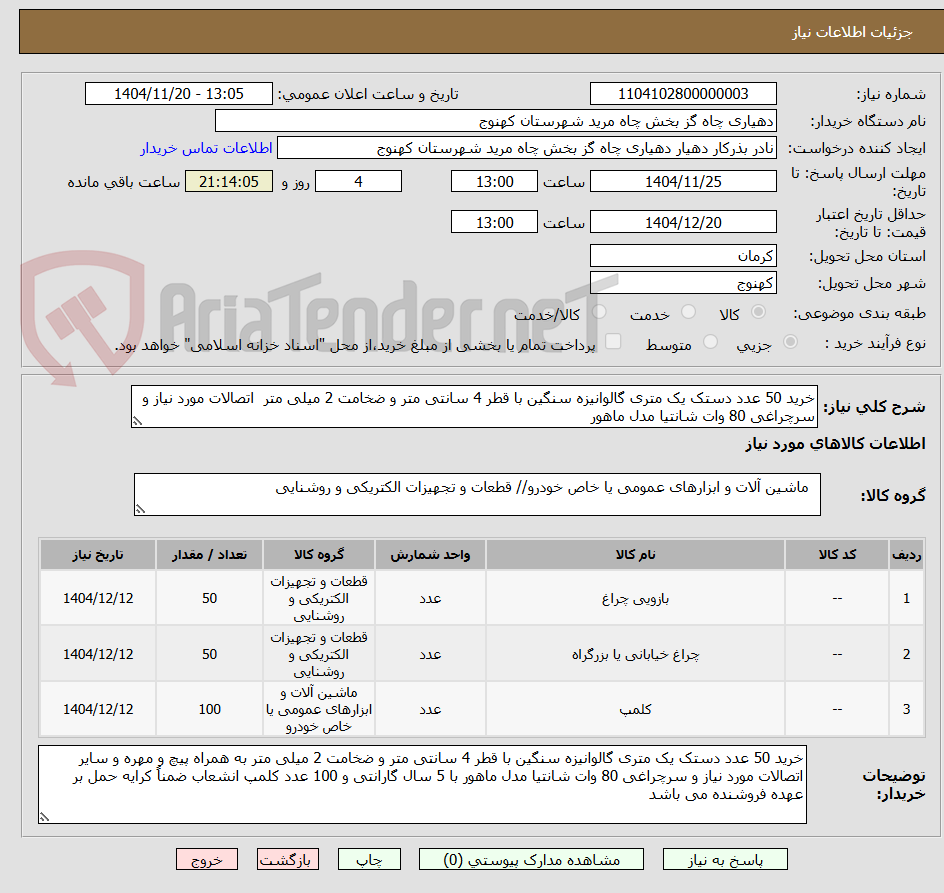Click the ایجاد کننده درخواست field
This screenshot has height=893, width=944.
tap(527, 148)
